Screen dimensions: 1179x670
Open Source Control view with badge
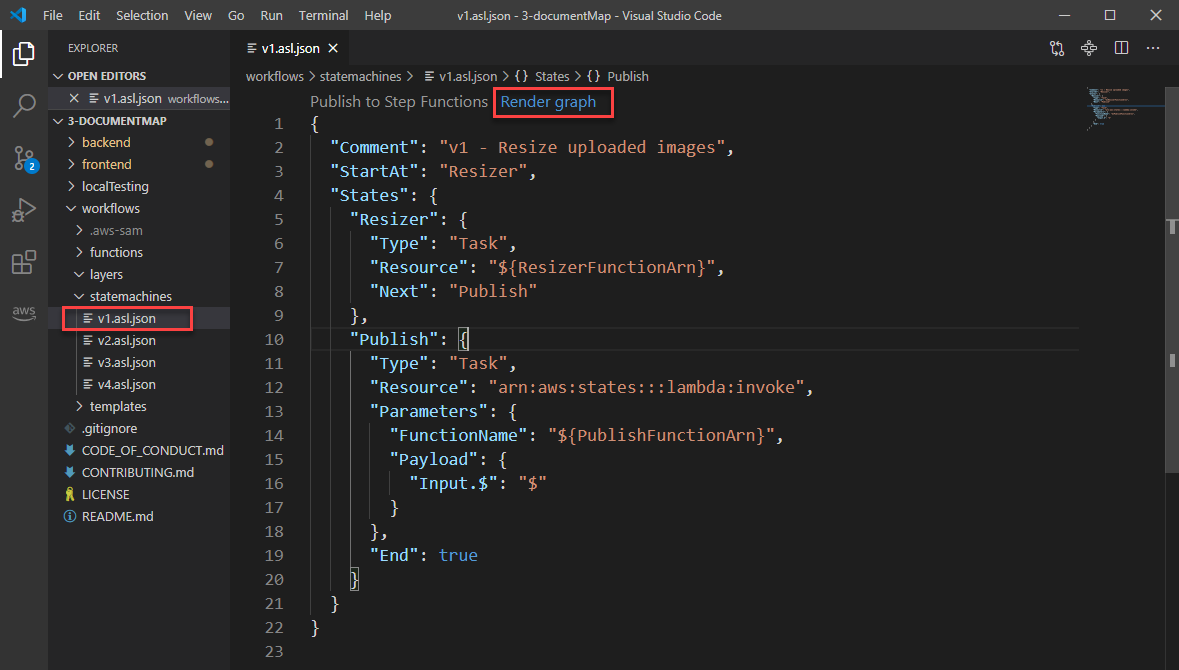[24, 158]
